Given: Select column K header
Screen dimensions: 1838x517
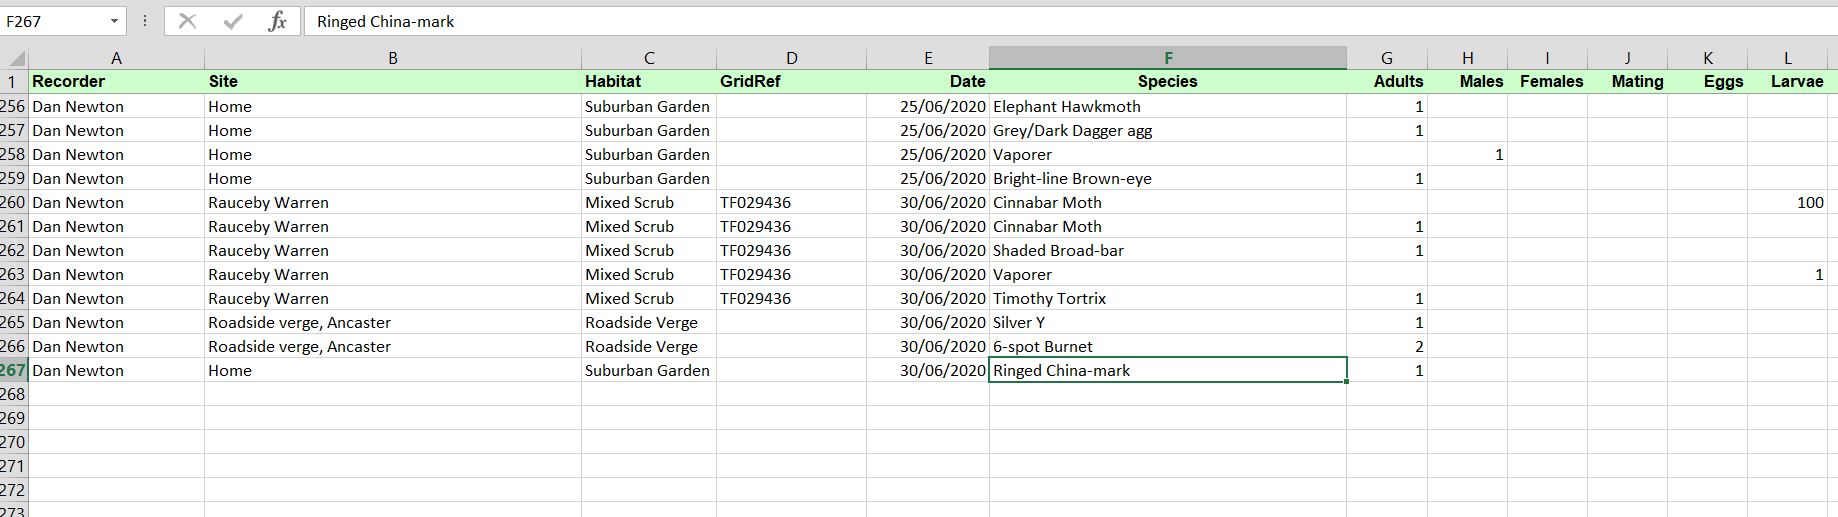Looking at the screenshot, I should point(1707,58).
